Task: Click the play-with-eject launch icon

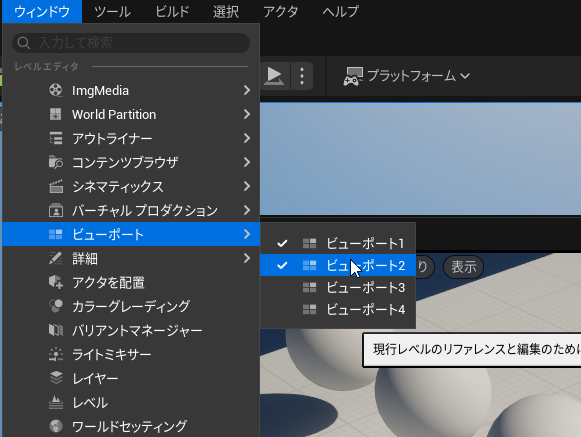Action: (274, 76)
